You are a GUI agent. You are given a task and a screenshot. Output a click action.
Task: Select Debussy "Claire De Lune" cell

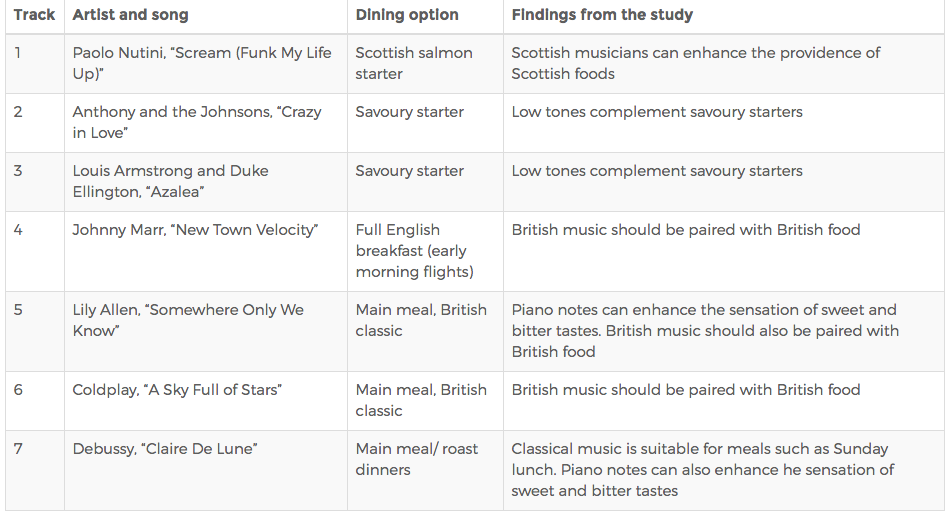tap(164, 449)
